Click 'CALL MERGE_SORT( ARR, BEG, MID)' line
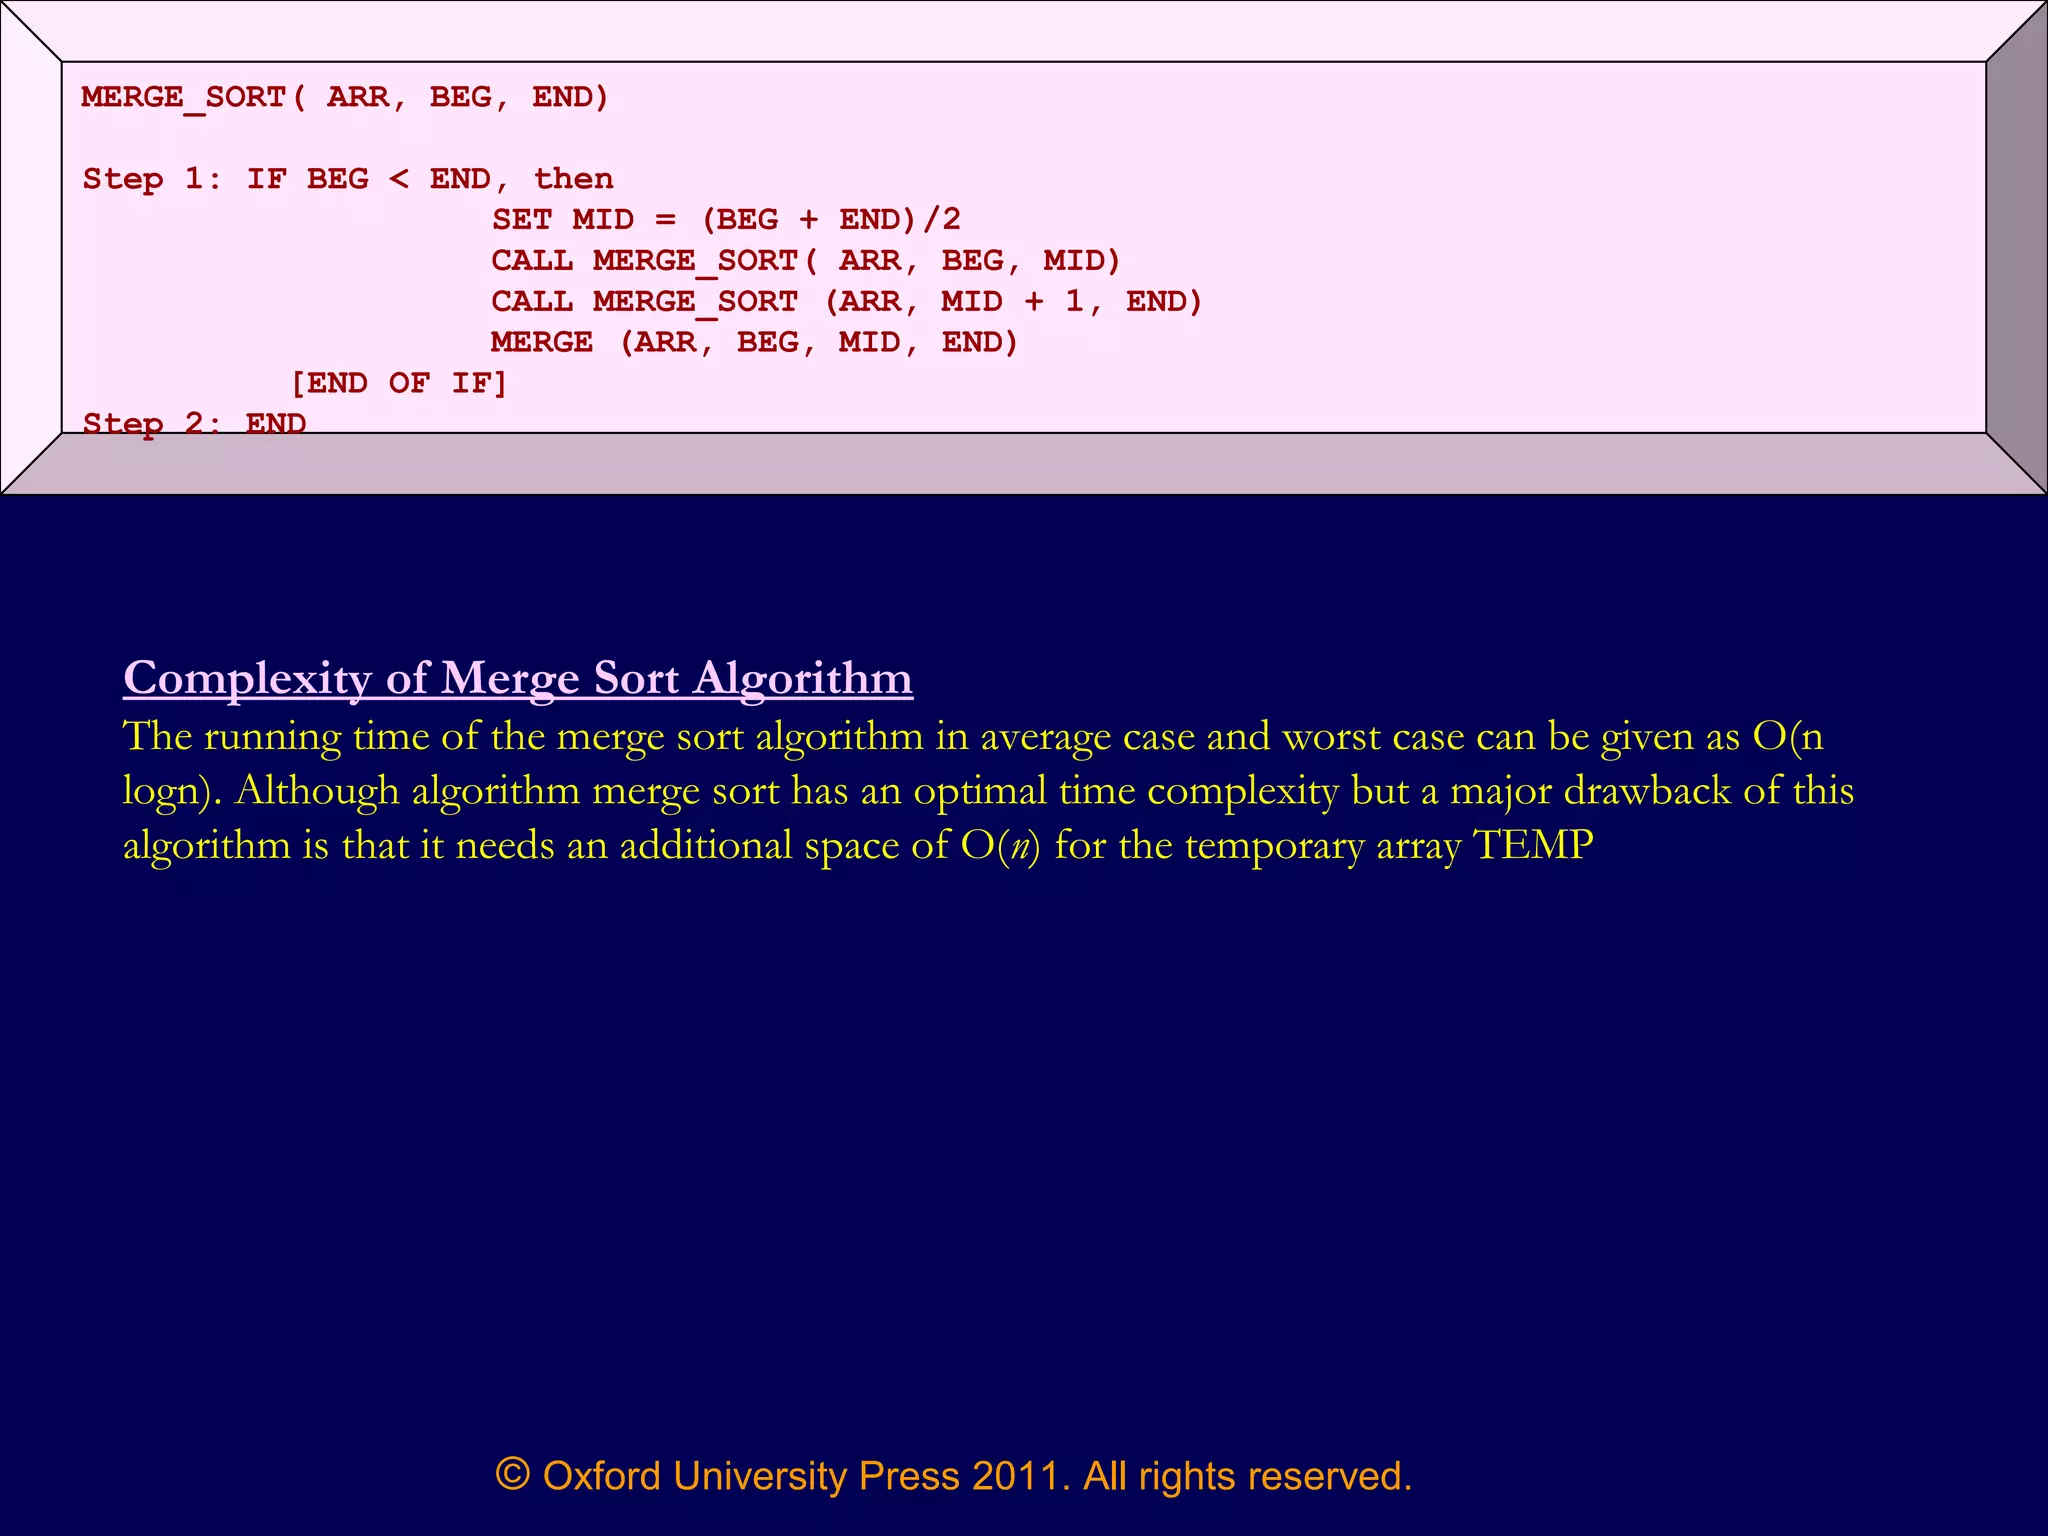Screen dimensions: 2048x1536 coord(805,260)
